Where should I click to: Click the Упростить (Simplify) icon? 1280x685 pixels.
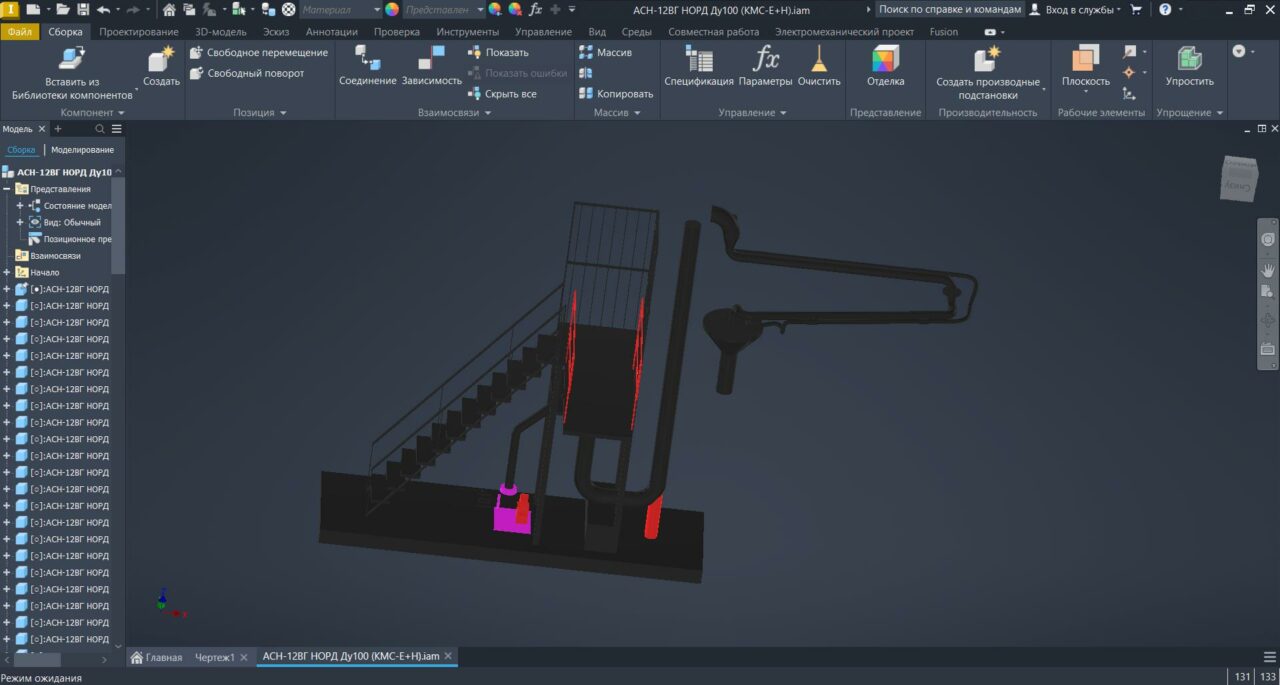tap(1189, 60)
